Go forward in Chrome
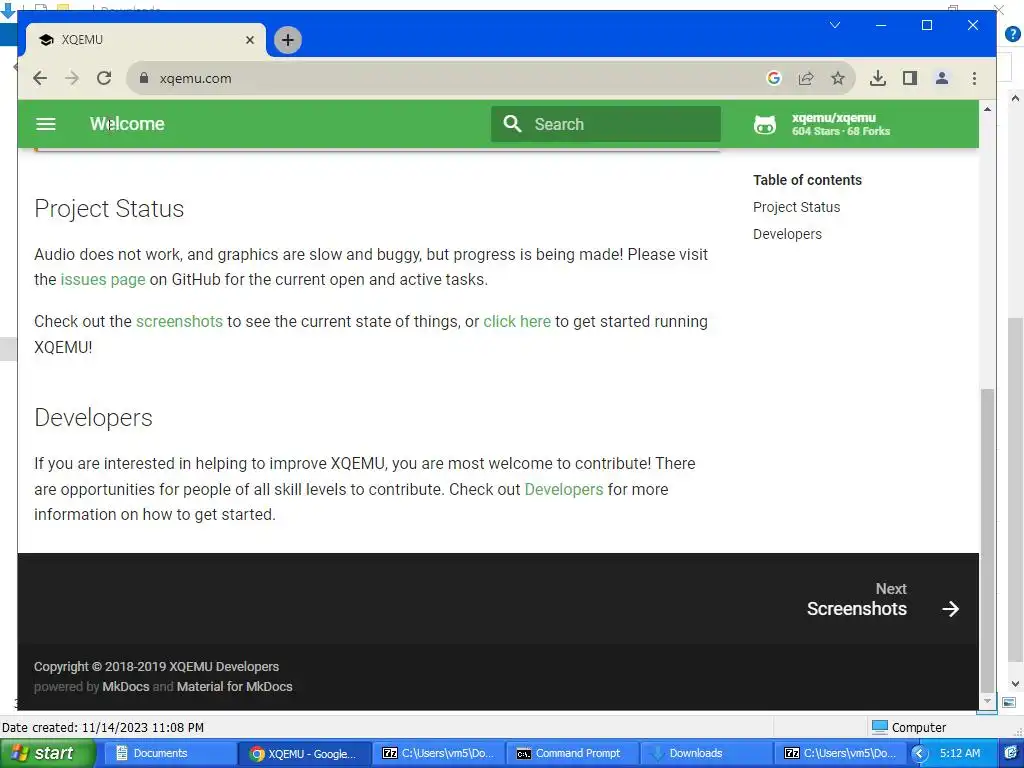The image size is (1024, 768). (x=72, y=78)
